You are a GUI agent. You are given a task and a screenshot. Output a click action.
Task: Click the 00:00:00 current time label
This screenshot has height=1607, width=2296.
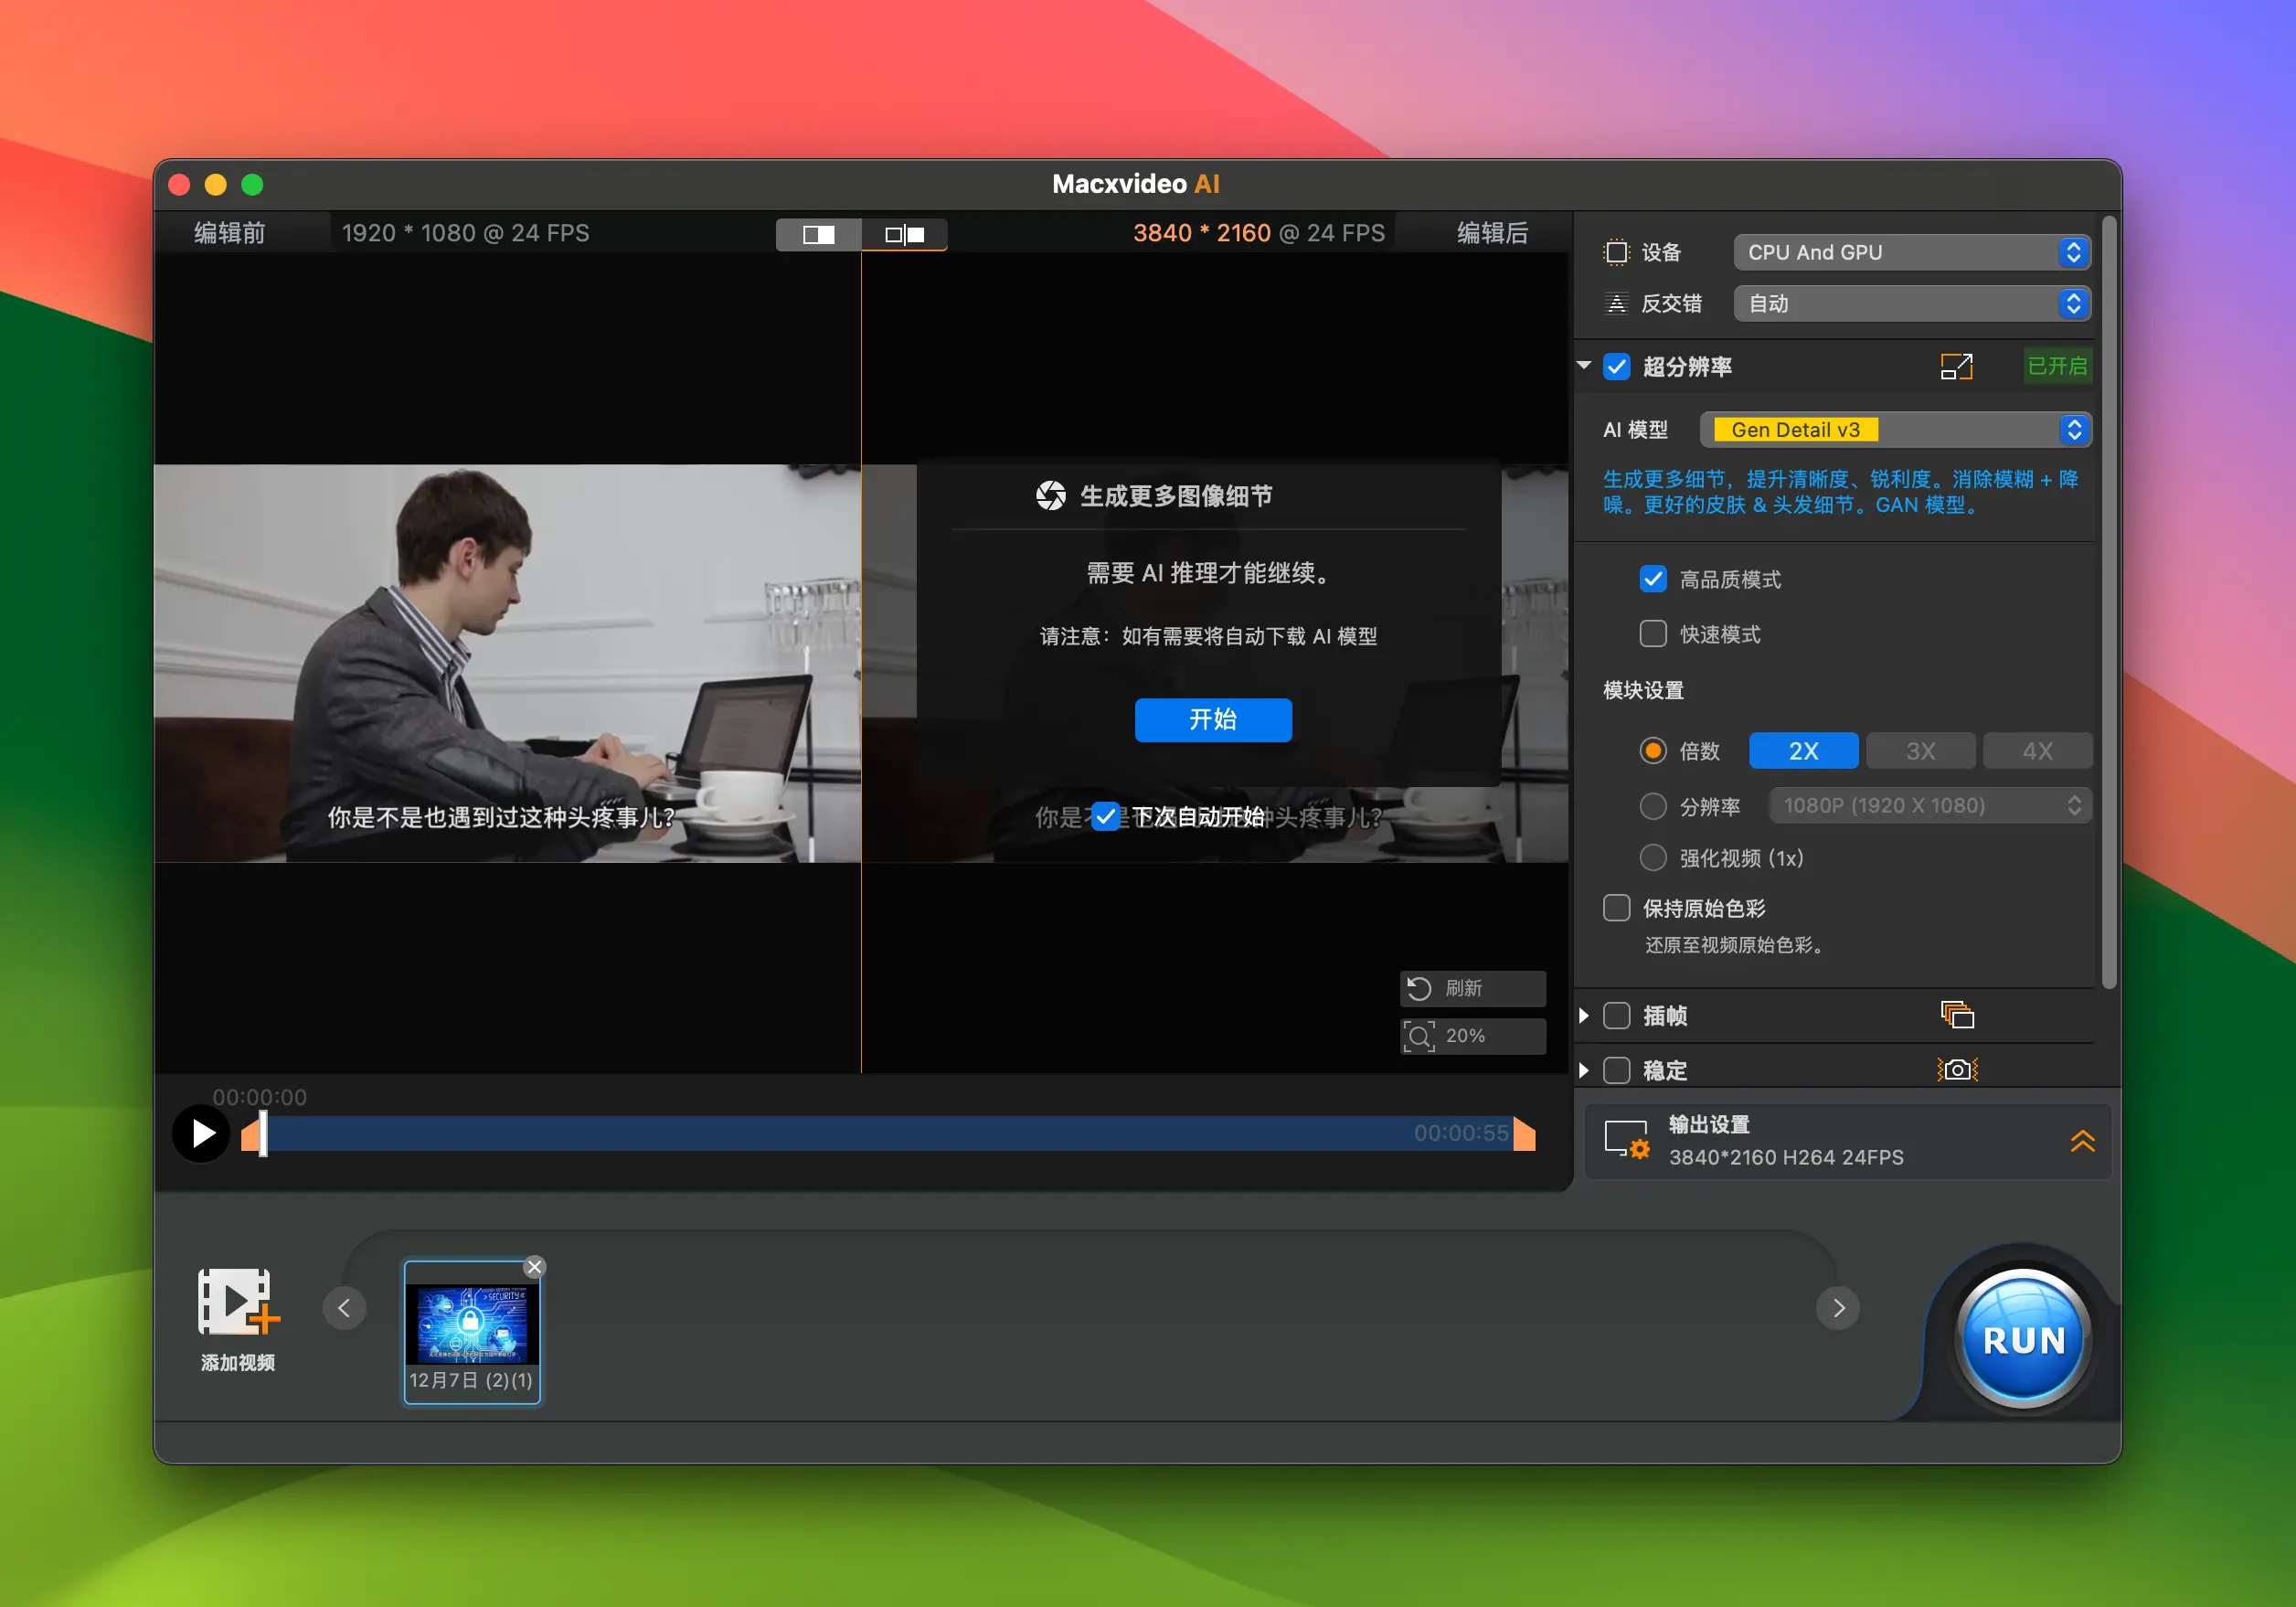click(x=260, y=1097)
